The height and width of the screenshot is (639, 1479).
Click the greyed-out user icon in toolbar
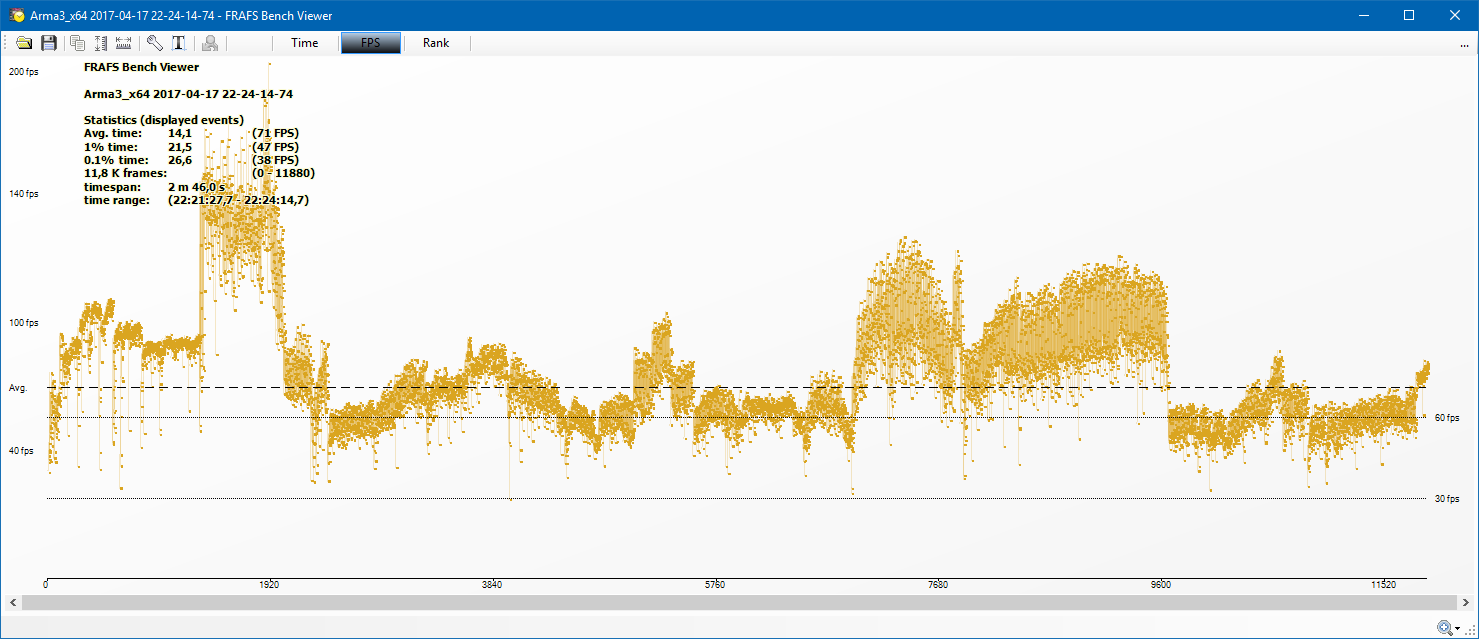pos(210,43)
